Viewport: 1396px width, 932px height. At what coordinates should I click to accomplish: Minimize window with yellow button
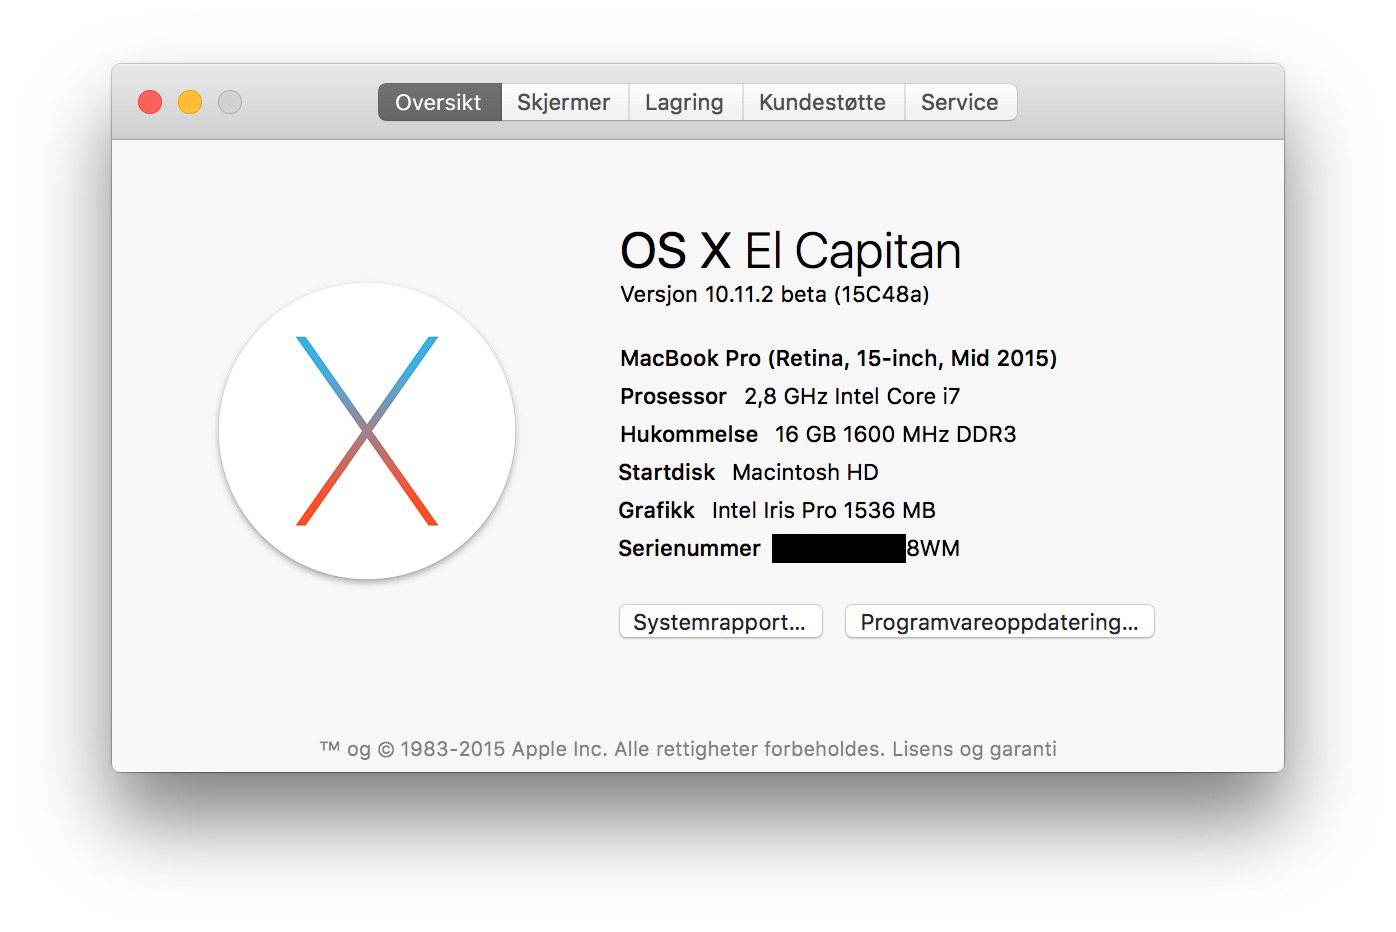(x=190, y=102)
